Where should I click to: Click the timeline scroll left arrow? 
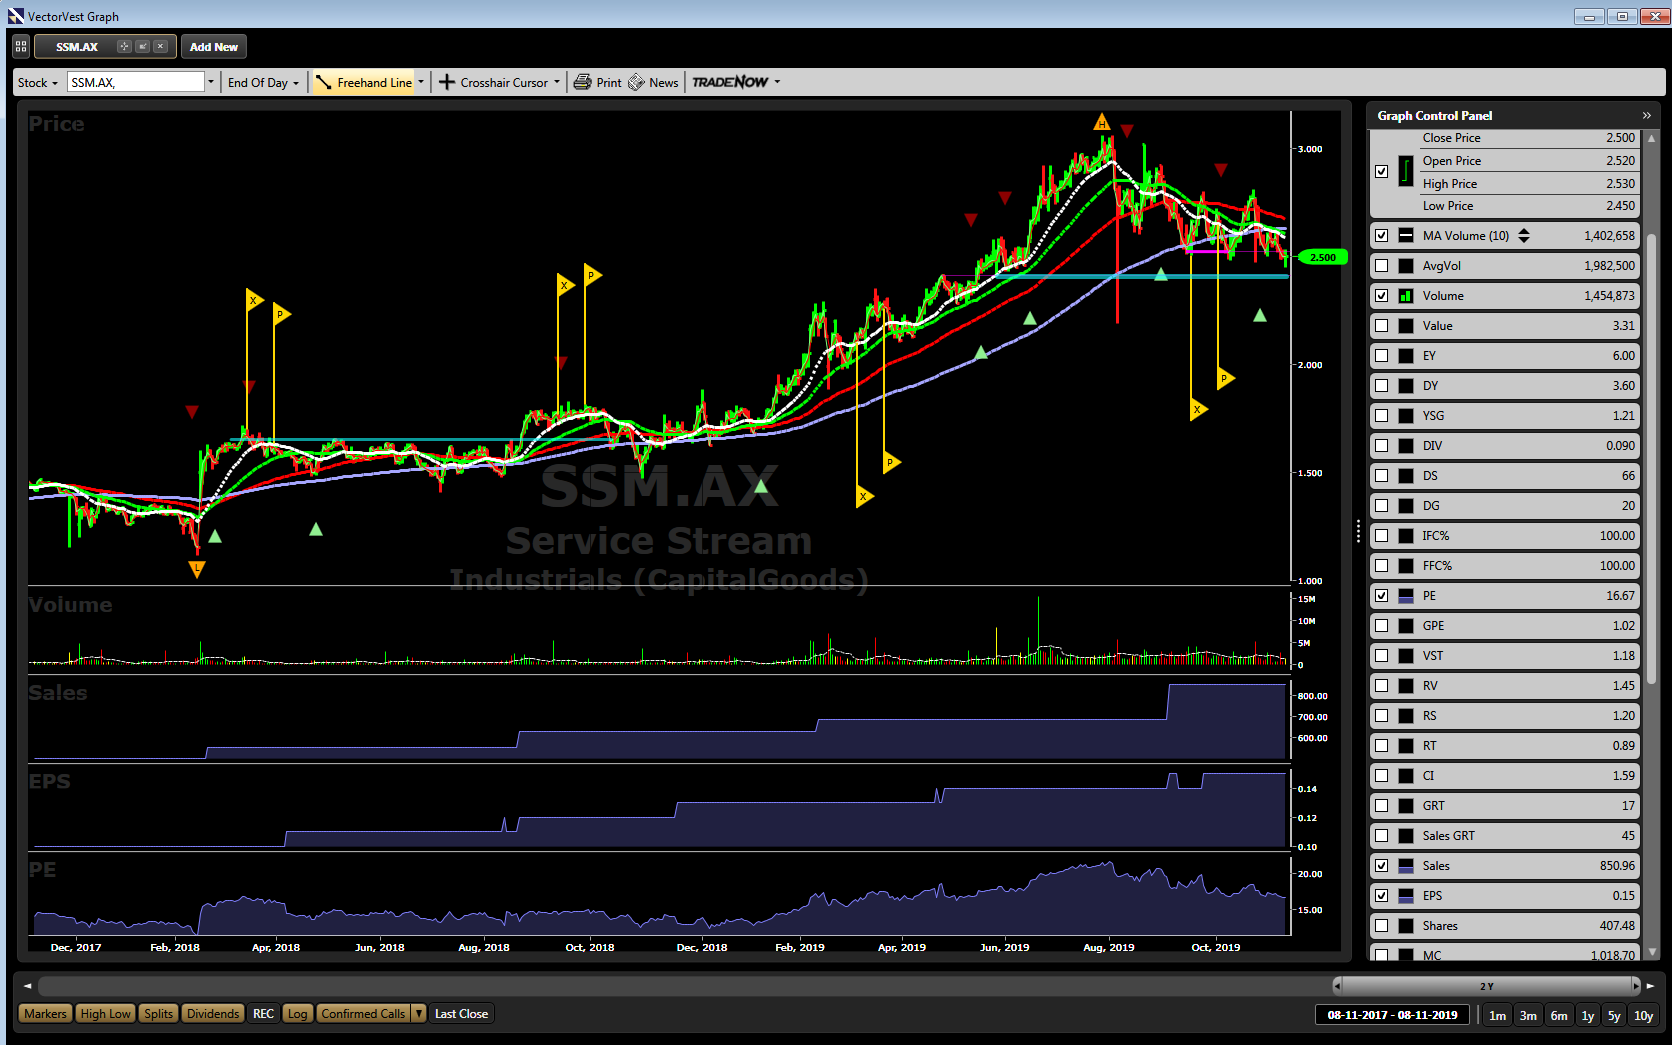pos(27,986)
